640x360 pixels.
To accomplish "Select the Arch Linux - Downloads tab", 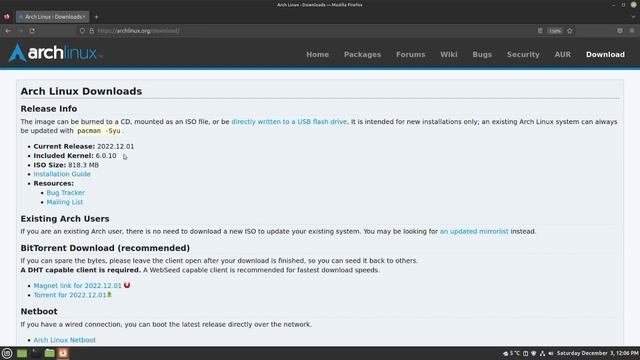I will [x=52, y=17].
